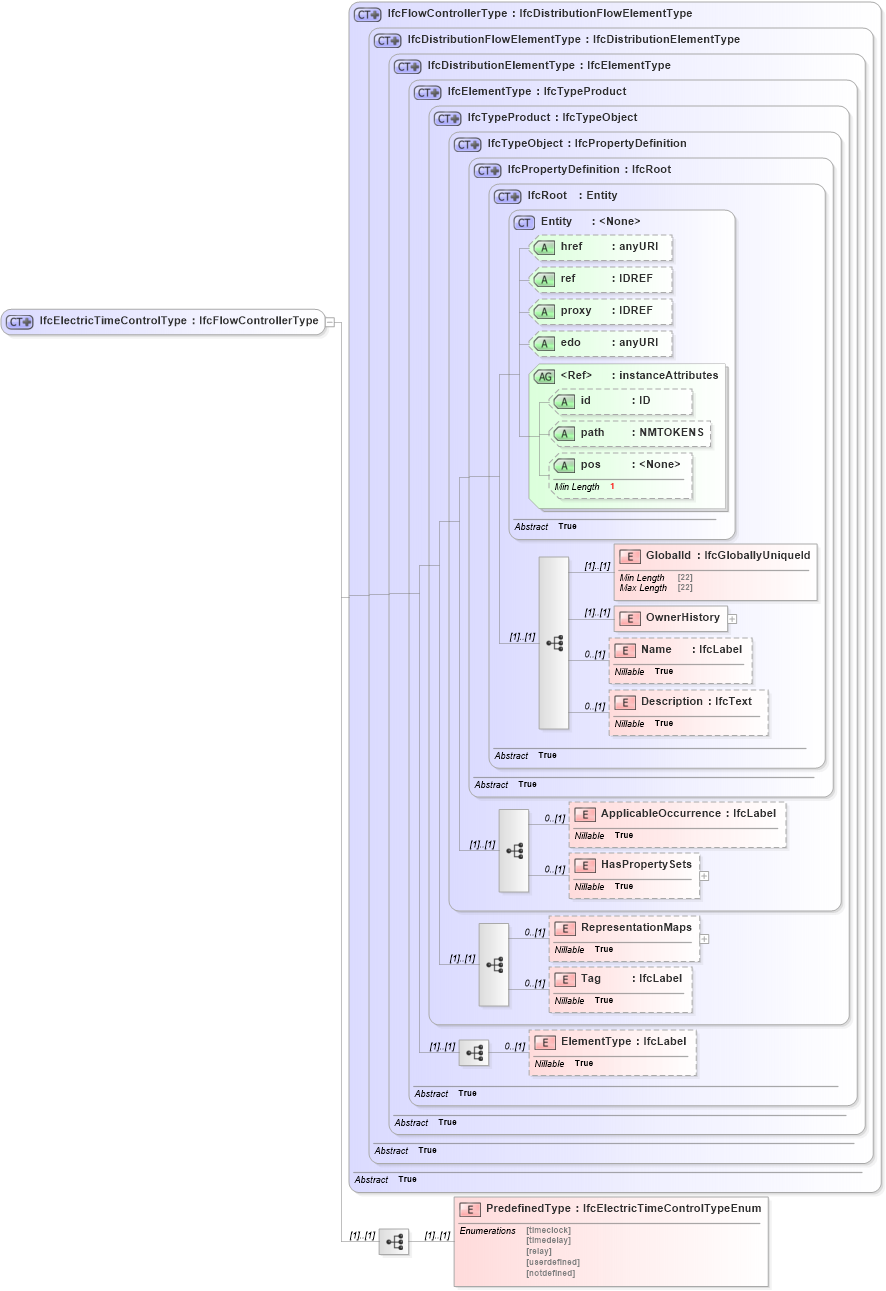Click the href attribute icon
This screenshot has height=1291, width=886.
pyautogui.click(x=545, y=247)
